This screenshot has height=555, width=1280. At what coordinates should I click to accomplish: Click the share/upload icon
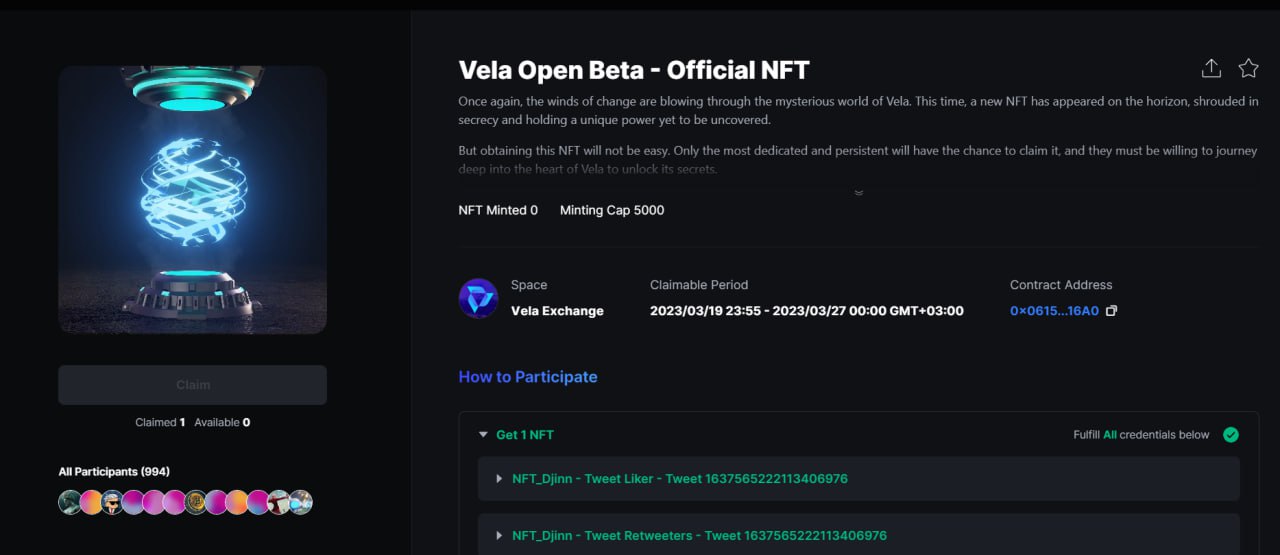point(1211,68)
